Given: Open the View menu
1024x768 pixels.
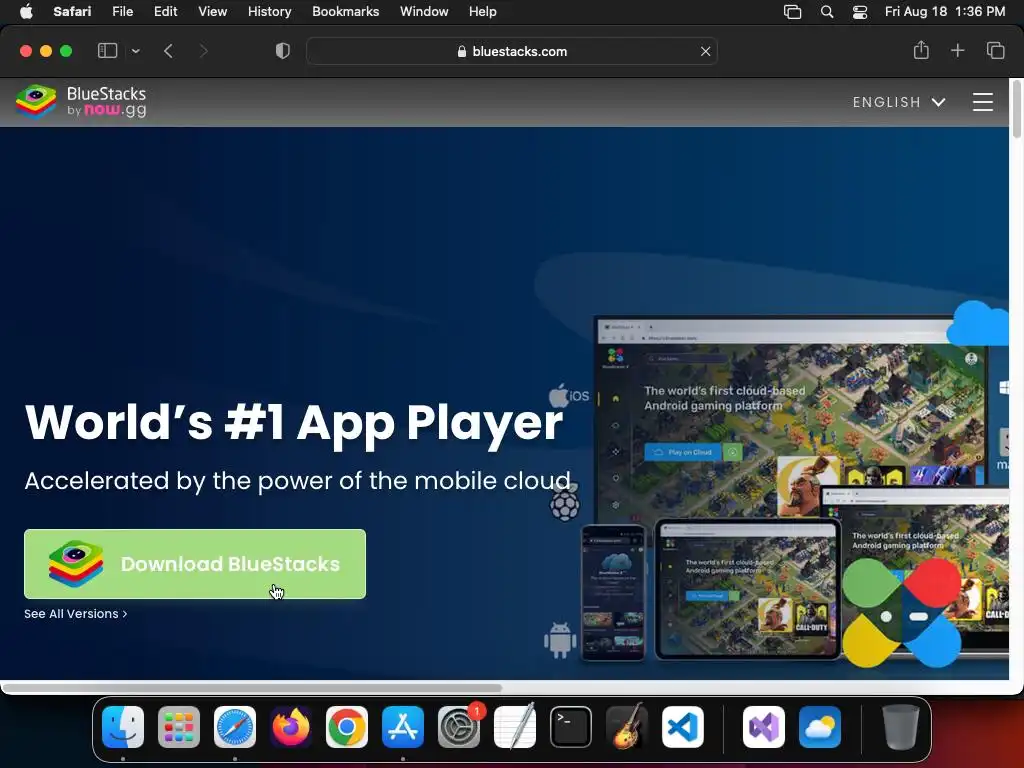Looking at the screenshot, I should [x=212, y=12].
